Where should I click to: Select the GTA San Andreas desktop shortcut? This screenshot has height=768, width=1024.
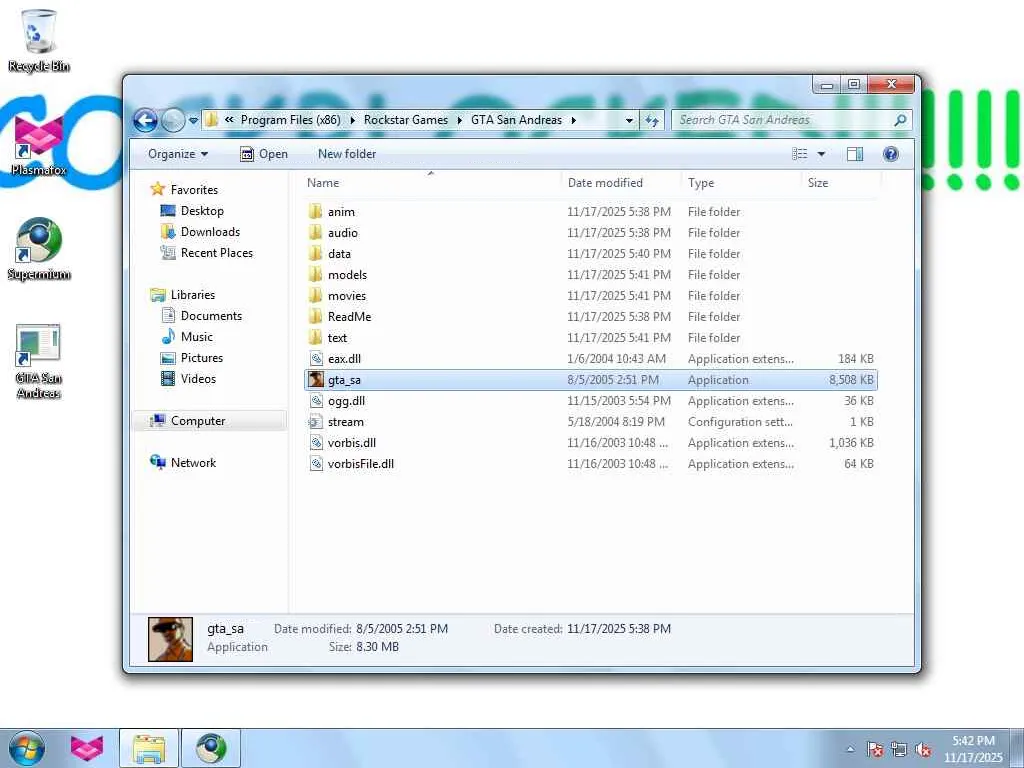[39, 361]
